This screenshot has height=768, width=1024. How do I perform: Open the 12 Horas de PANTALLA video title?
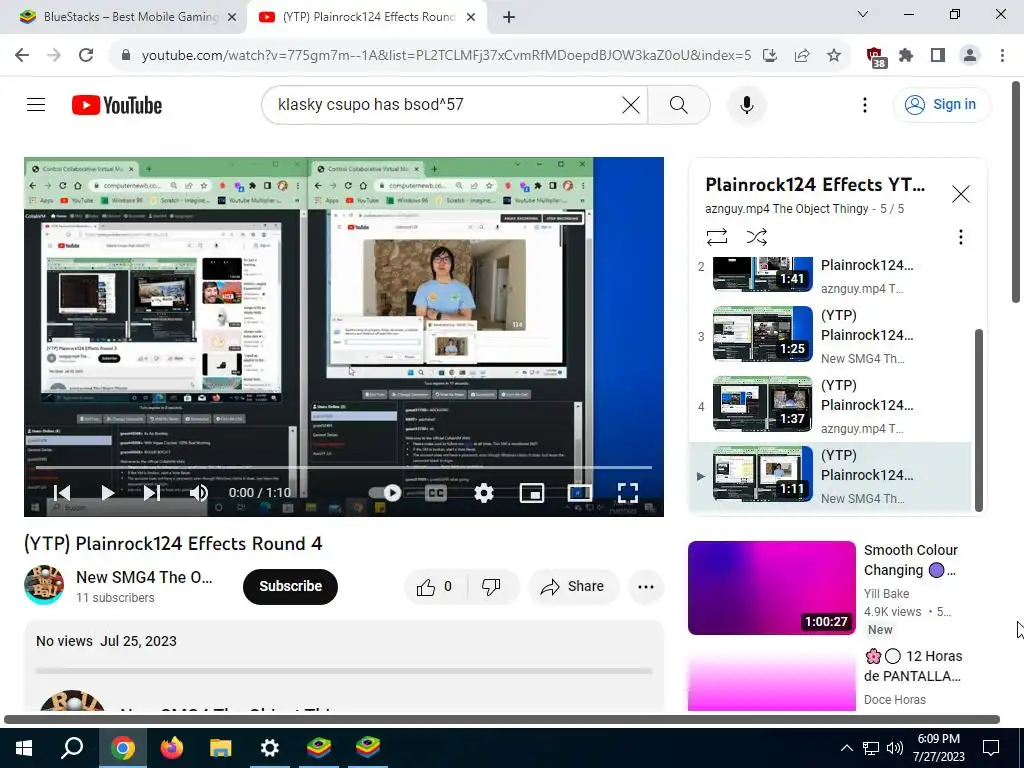(x=914, y=665)
